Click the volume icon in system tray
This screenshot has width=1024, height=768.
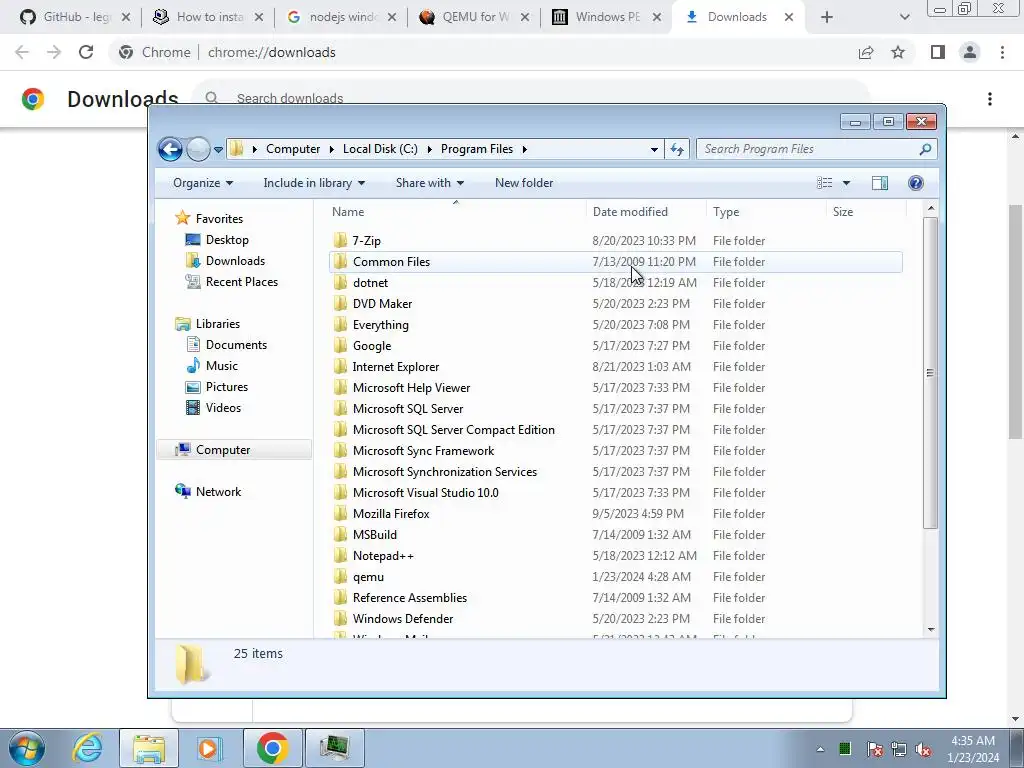point(923,749)
